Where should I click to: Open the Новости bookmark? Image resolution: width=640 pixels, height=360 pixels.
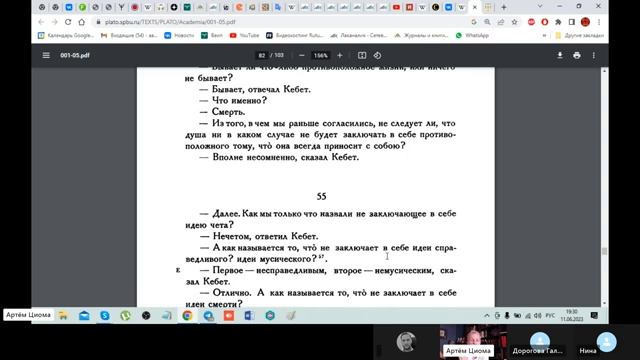tap(179, 36)
